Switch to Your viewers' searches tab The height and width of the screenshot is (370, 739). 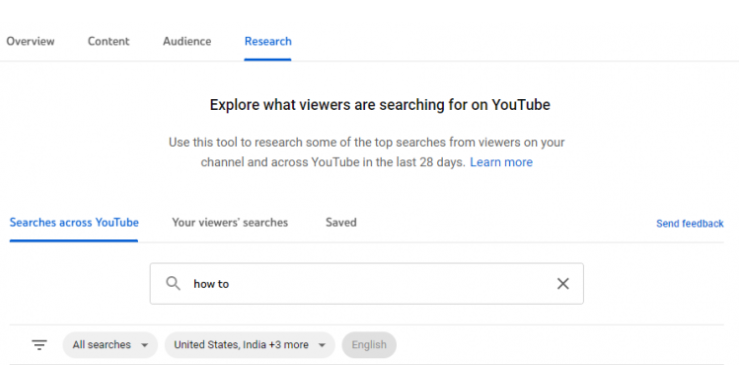click(x=230, y=222)
